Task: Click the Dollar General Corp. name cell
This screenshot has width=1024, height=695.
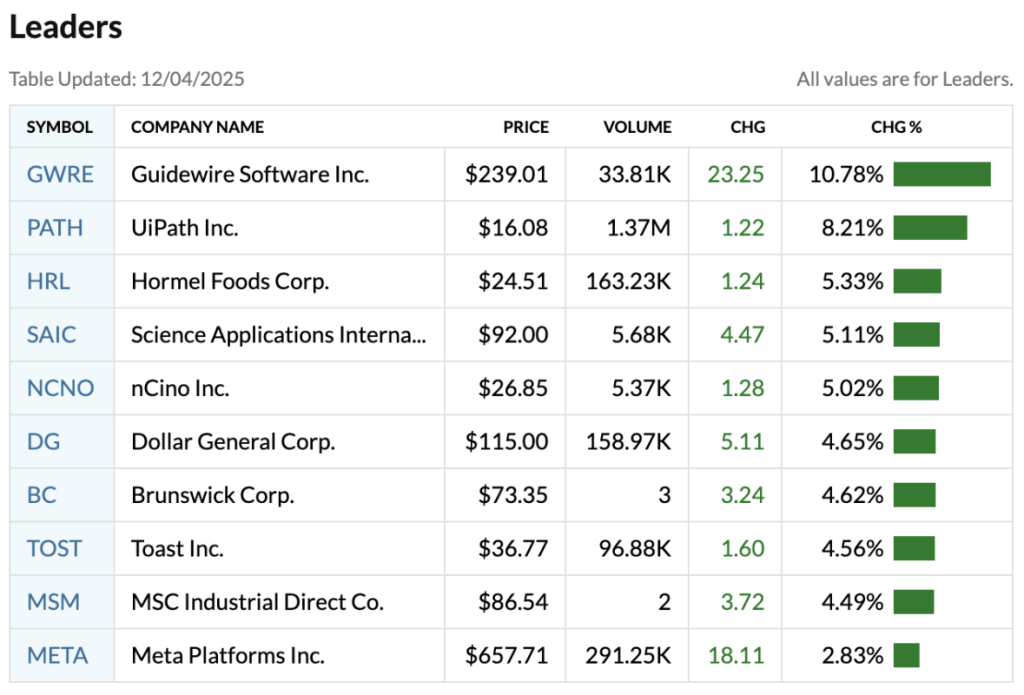Action: 233,441
